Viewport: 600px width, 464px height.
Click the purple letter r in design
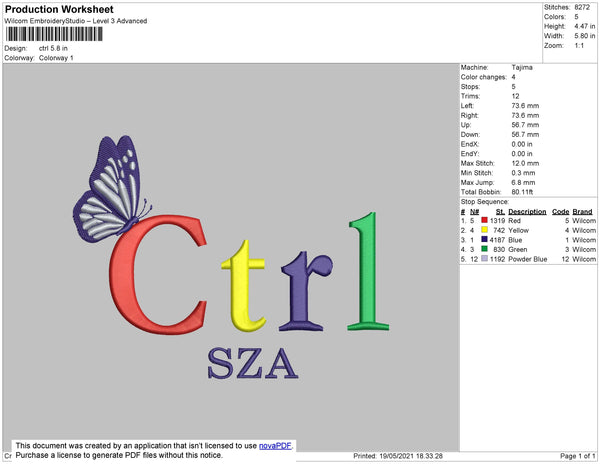pyautogui.click(x=305, y=291)
